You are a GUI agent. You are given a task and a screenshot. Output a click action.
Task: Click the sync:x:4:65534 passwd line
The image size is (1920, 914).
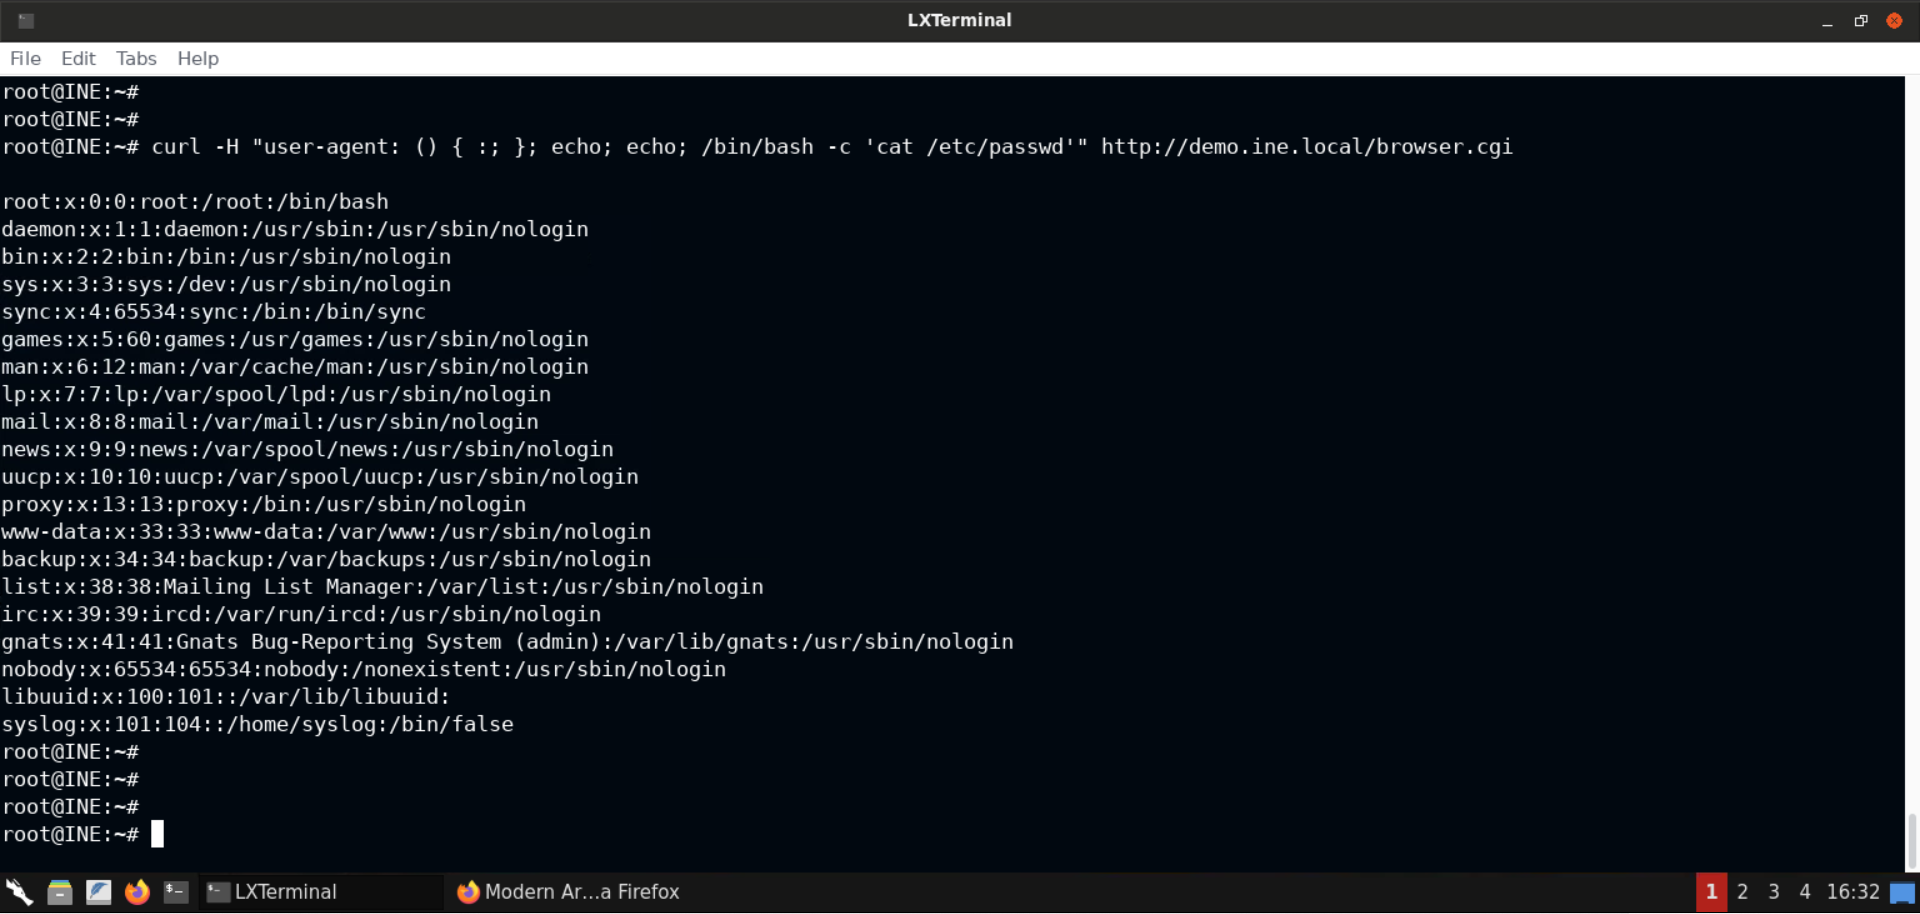(x=214, y=312)
